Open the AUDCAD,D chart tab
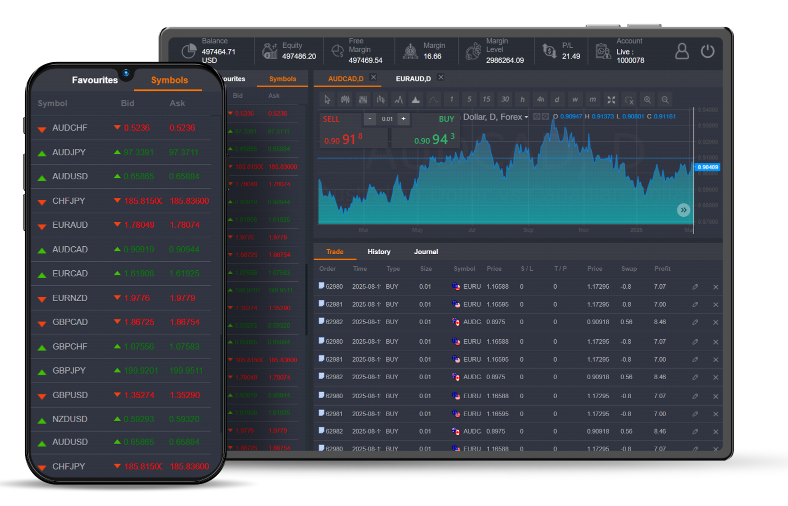This screenshot has height=506, width=788. pos(345,78)
